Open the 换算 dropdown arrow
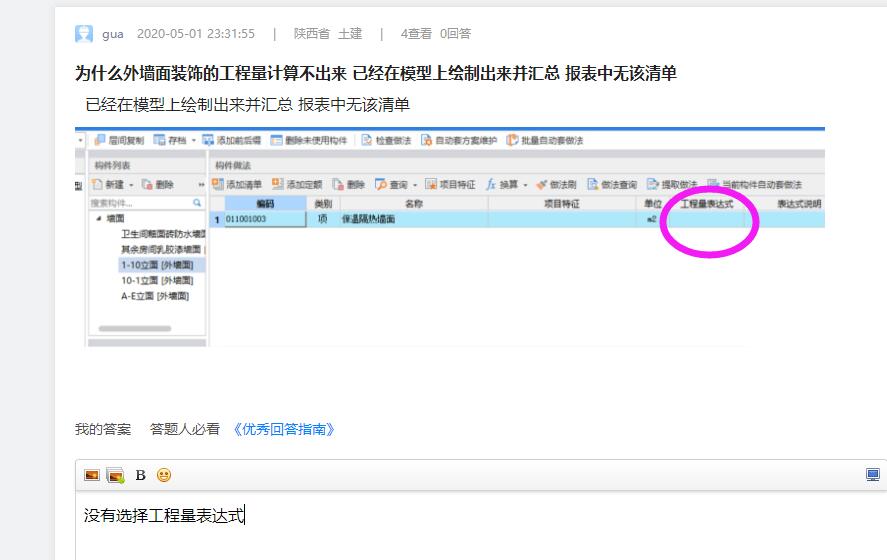887x560 pixels. (x=525, y=185)
